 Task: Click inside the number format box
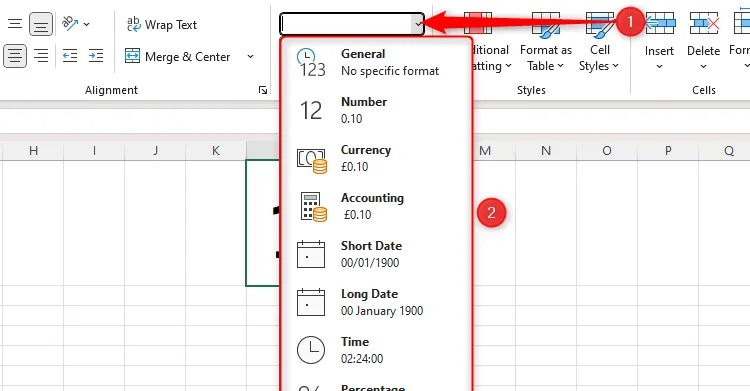coord(346,24)
